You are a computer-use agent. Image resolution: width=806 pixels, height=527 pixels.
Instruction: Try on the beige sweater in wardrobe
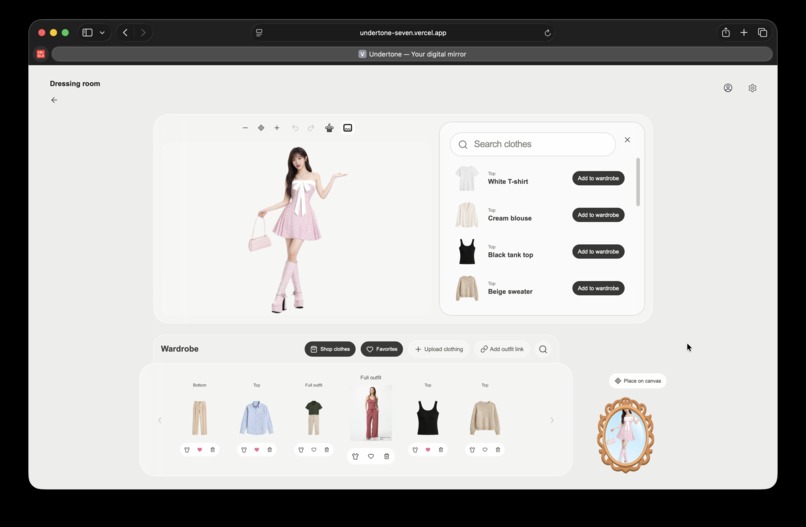point(472,450)
